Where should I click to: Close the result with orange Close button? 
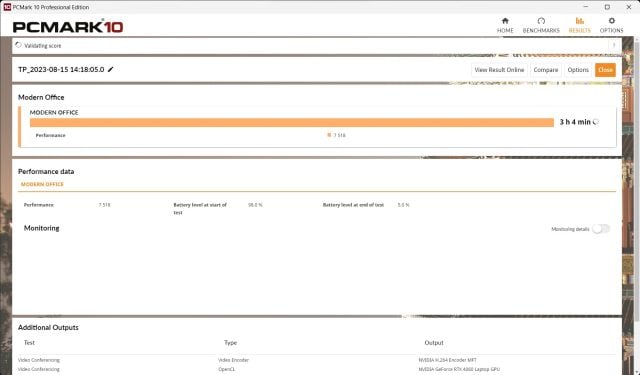[x=605, y=70]
